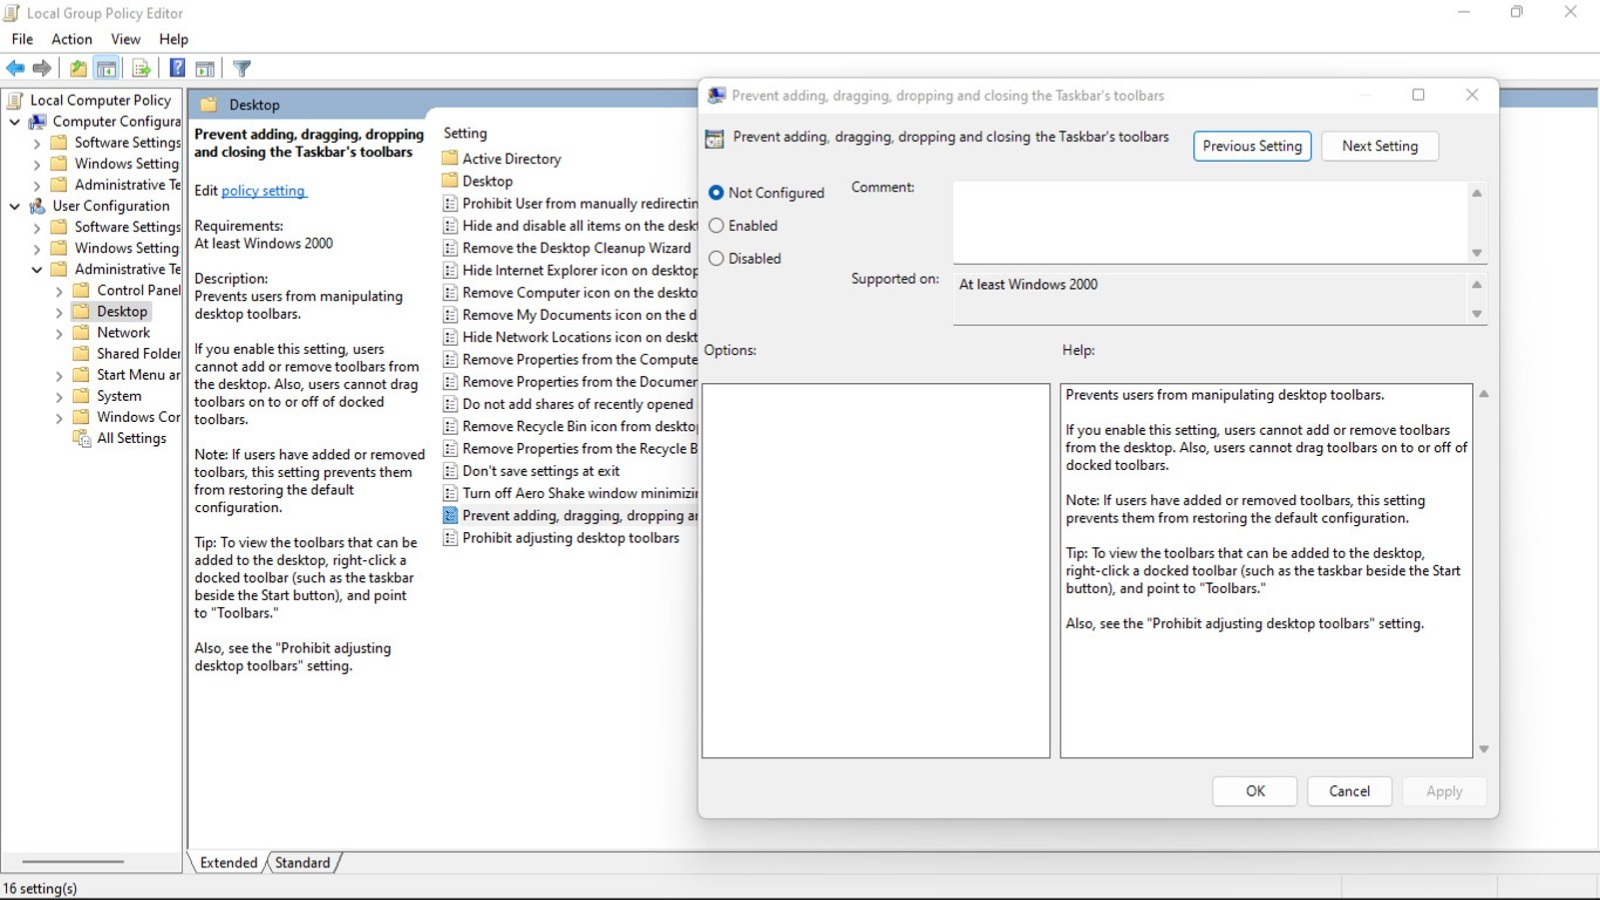Toggle the Show/Hide Action Pane icon

pyautogui.click(x=205, y=68)
